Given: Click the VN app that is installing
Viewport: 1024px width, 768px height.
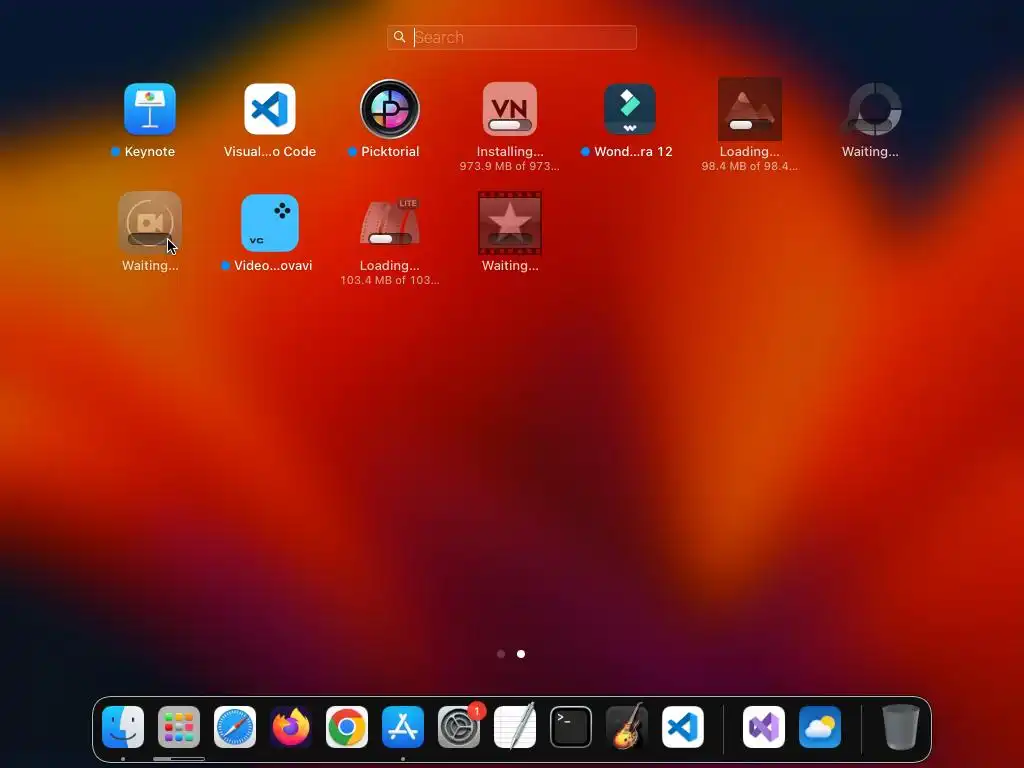Looking at the screenshot, I should pos(510,109).
